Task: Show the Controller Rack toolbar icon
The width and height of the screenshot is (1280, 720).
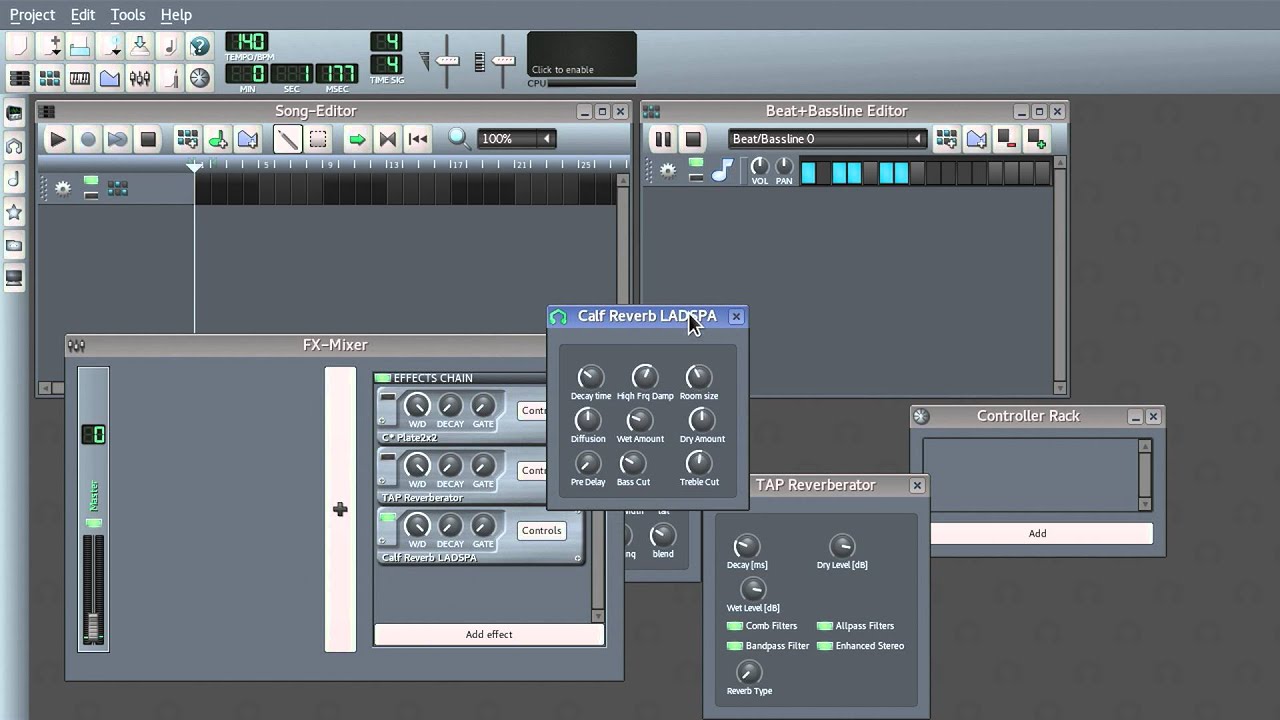Action: tap(200, 78)
